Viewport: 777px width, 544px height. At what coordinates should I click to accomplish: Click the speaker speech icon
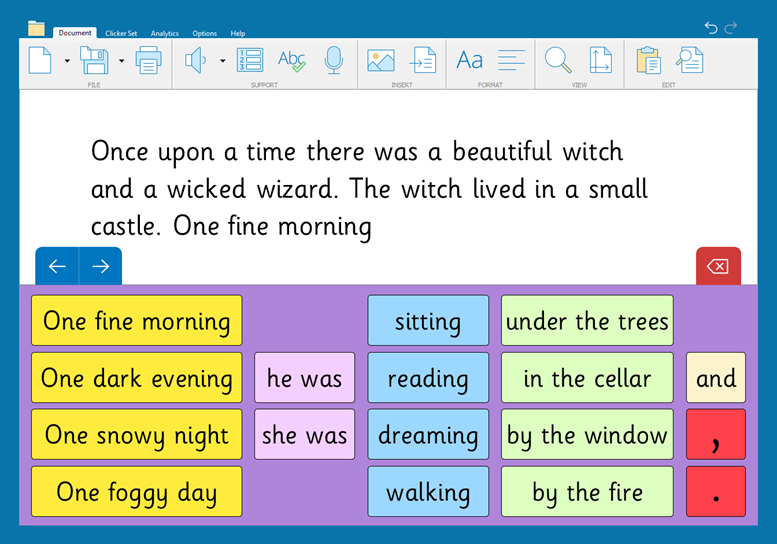(x=195, y=61)
